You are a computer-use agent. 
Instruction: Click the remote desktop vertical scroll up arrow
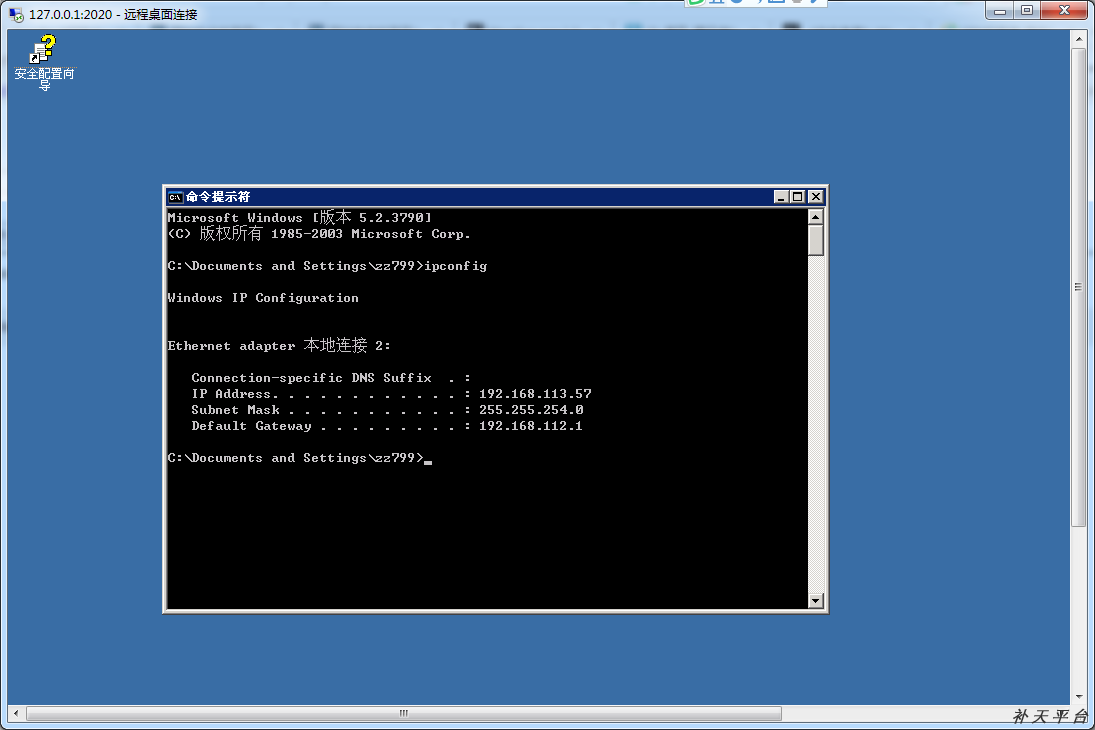[x=1078, y=38]
